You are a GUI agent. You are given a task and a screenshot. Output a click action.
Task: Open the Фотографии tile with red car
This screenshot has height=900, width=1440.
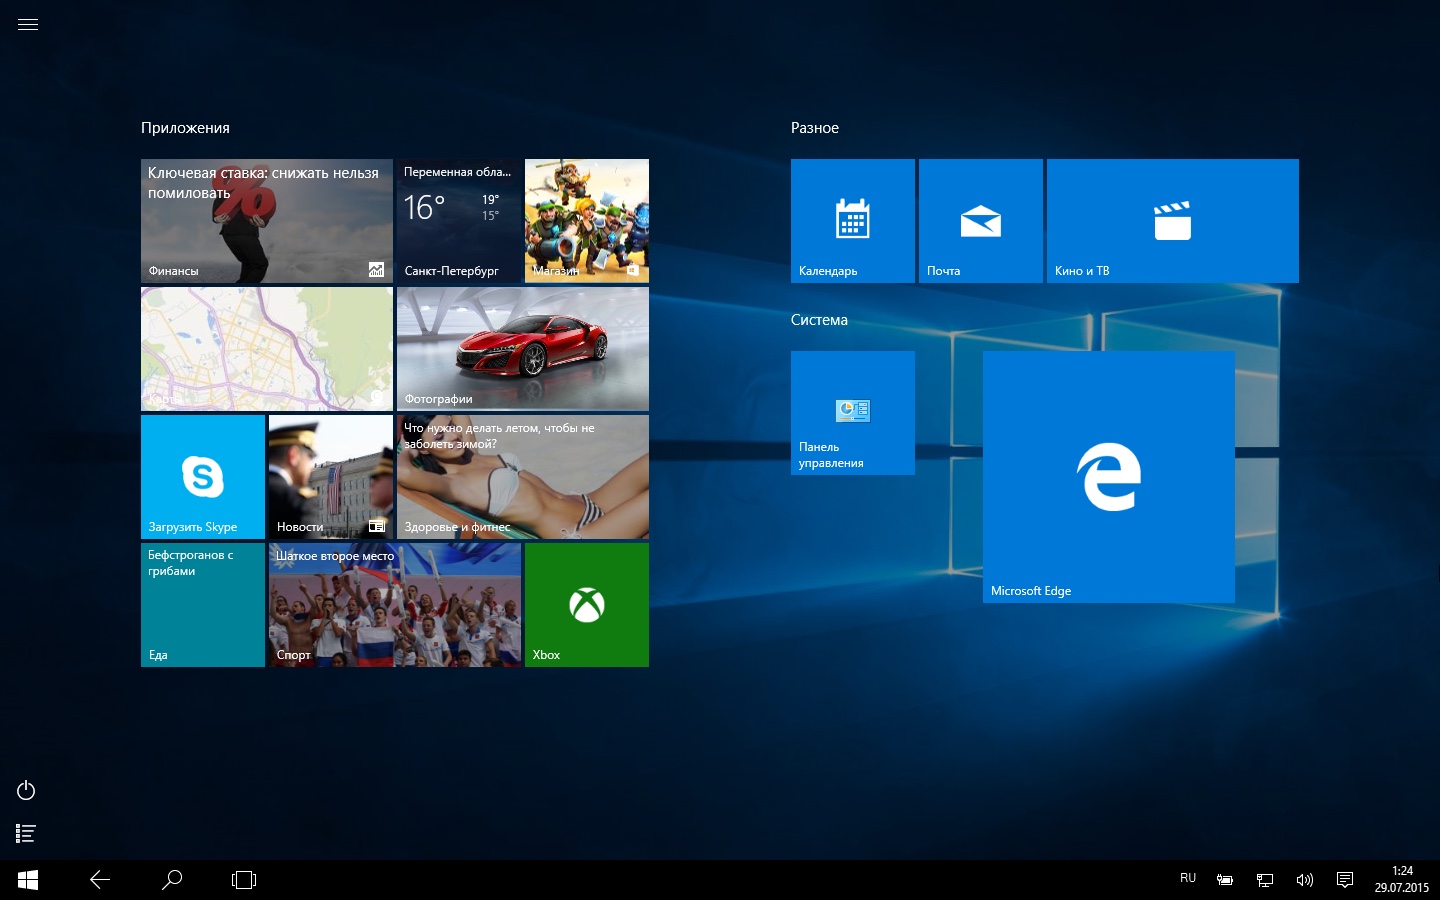(x=523, y=349)
